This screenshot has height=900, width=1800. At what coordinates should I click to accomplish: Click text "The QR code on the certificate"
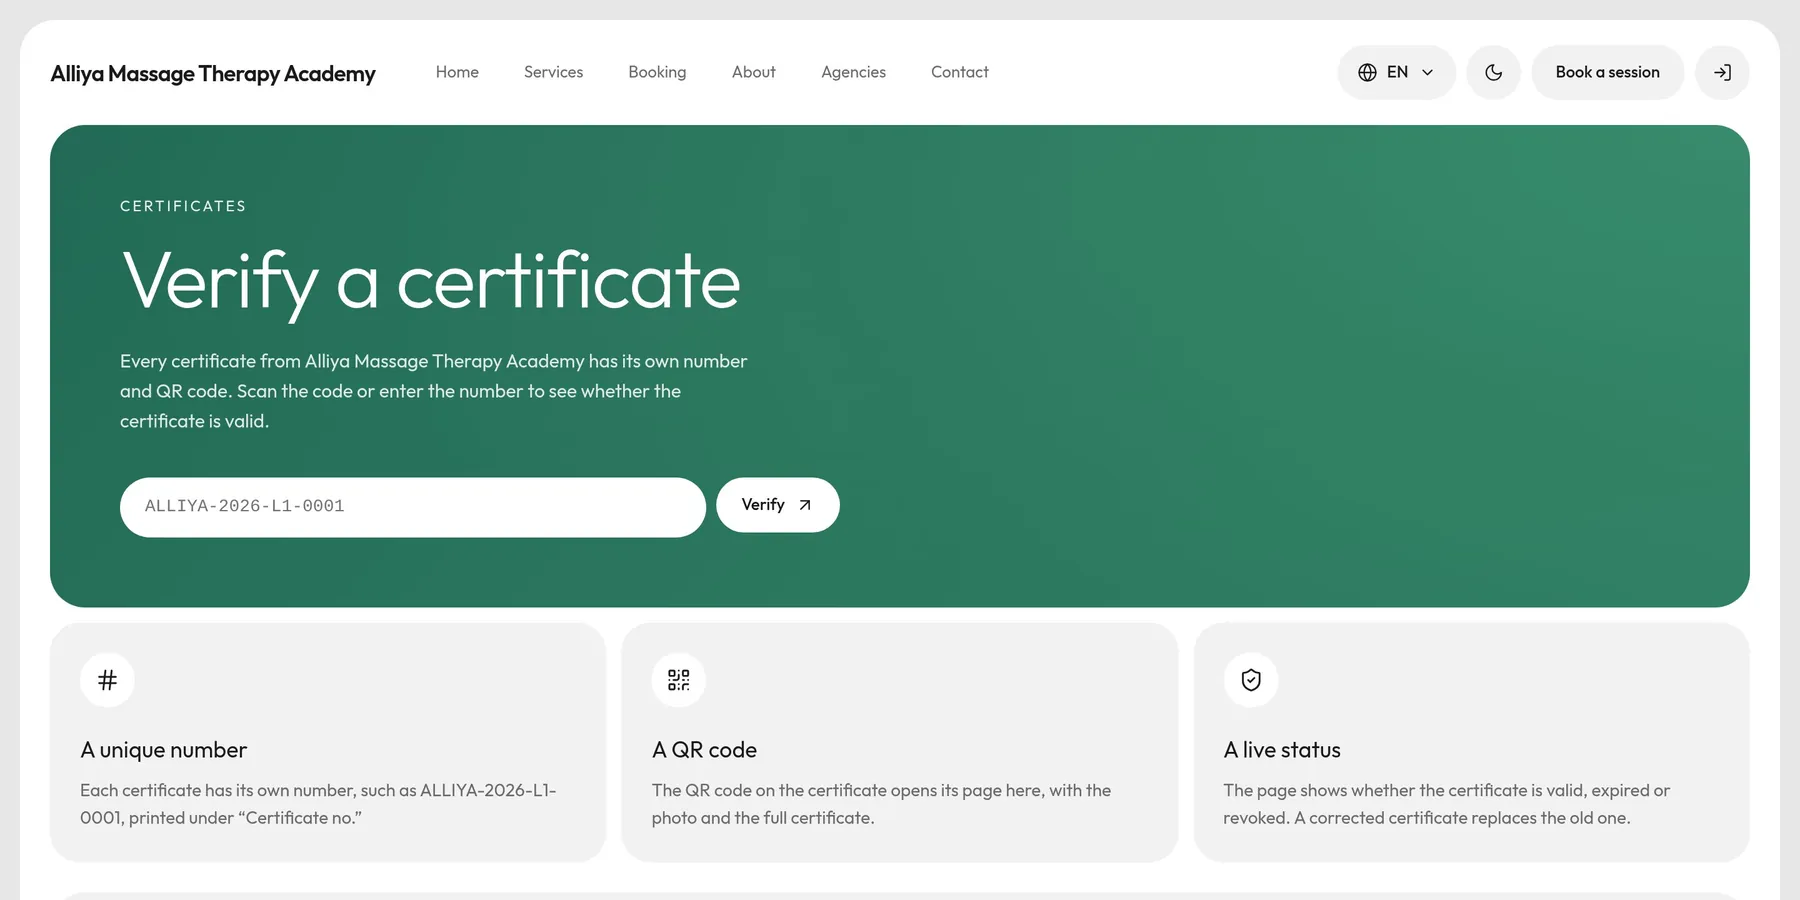[x=881, y=804]
